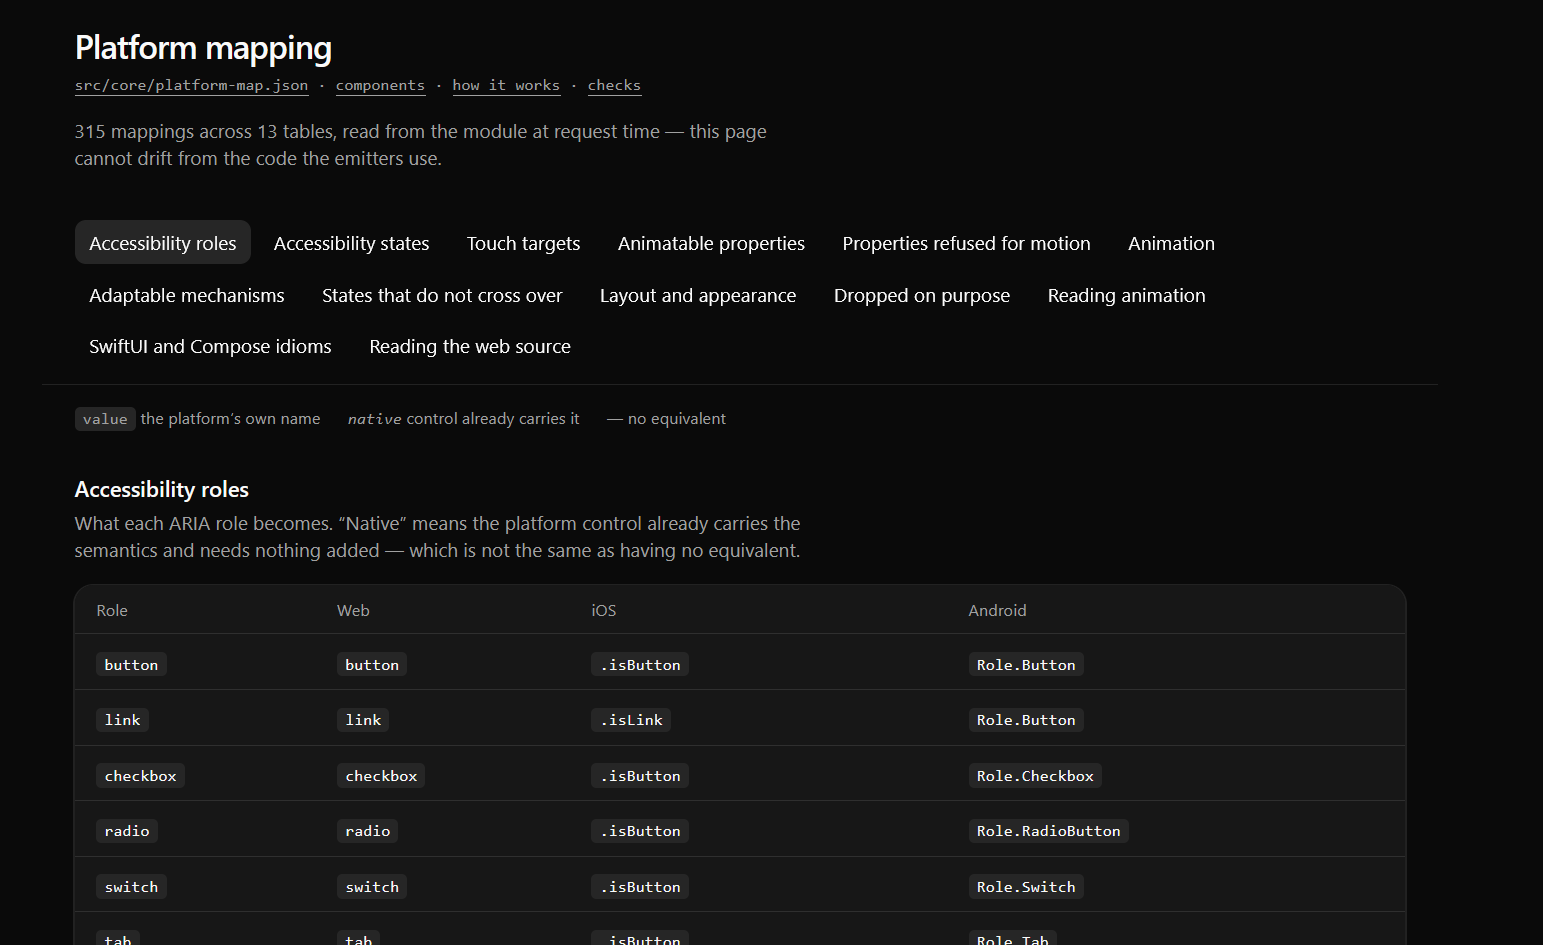
Task: View the SwiftUI and Compose idioms tab
Action: pos(210,346)
